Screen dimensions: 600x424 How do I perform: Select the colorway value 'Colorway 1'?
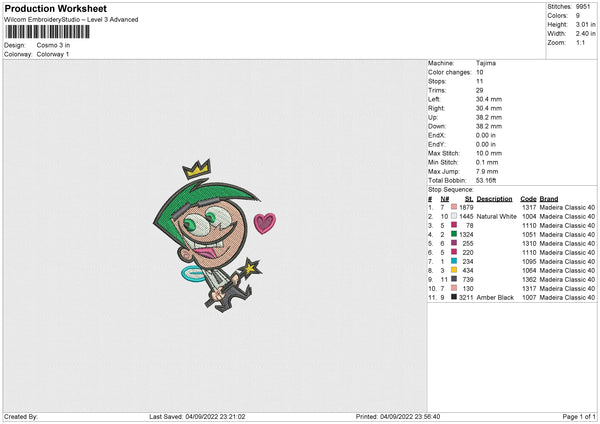[53, 54]
